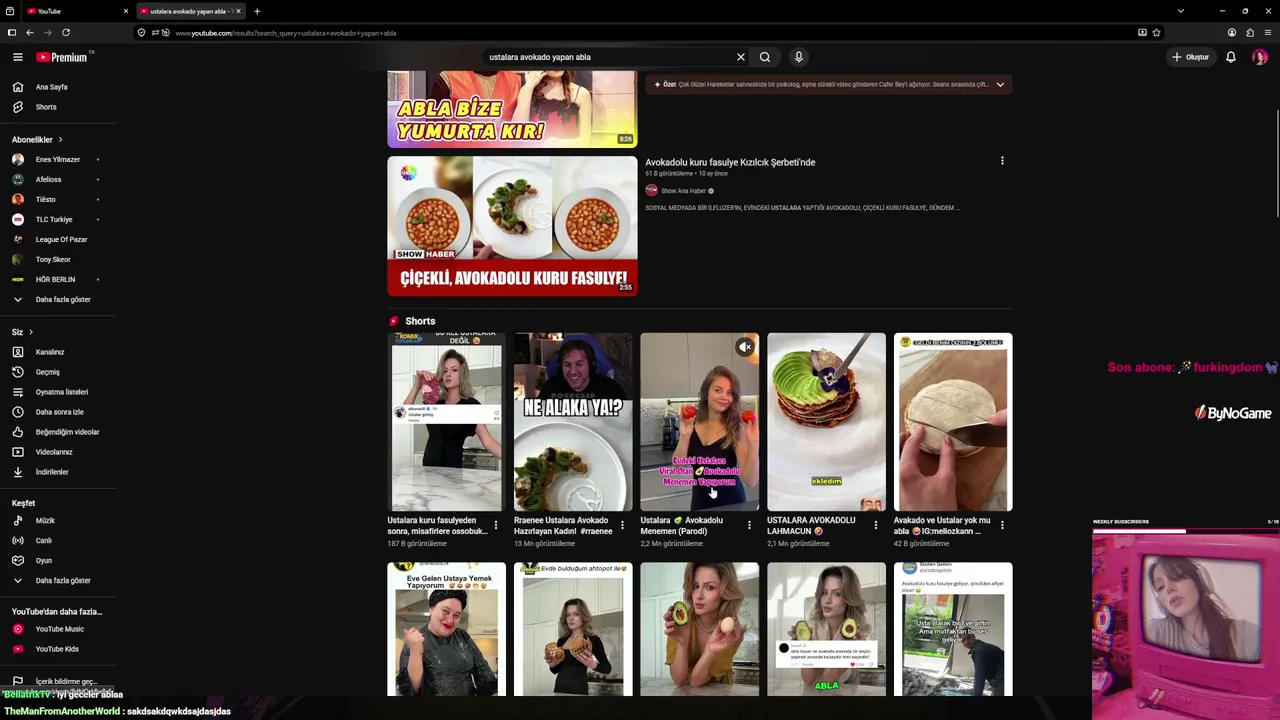Open the notifications bell

click(x=1231, y=57)
